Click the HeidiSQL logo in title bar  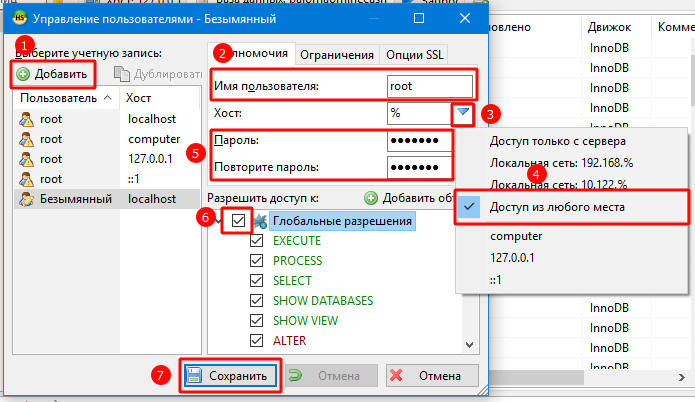(20, 18)
